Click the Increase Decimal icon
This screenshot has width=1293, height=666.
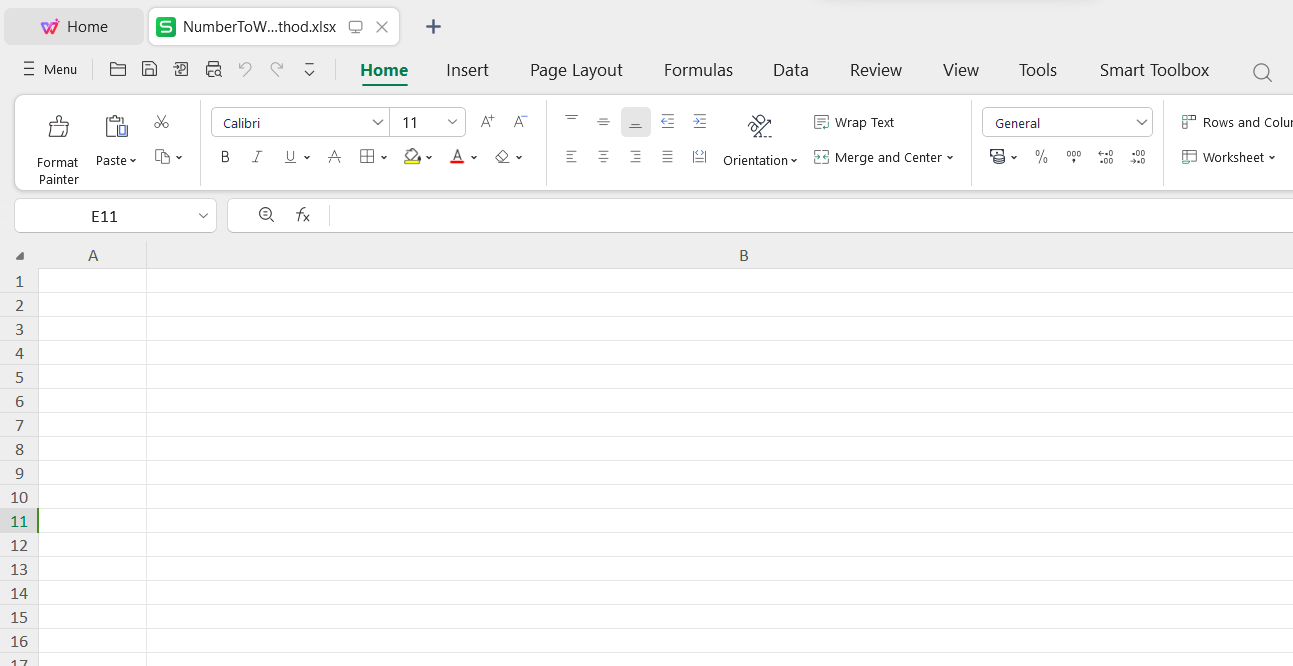(1105, 157)
